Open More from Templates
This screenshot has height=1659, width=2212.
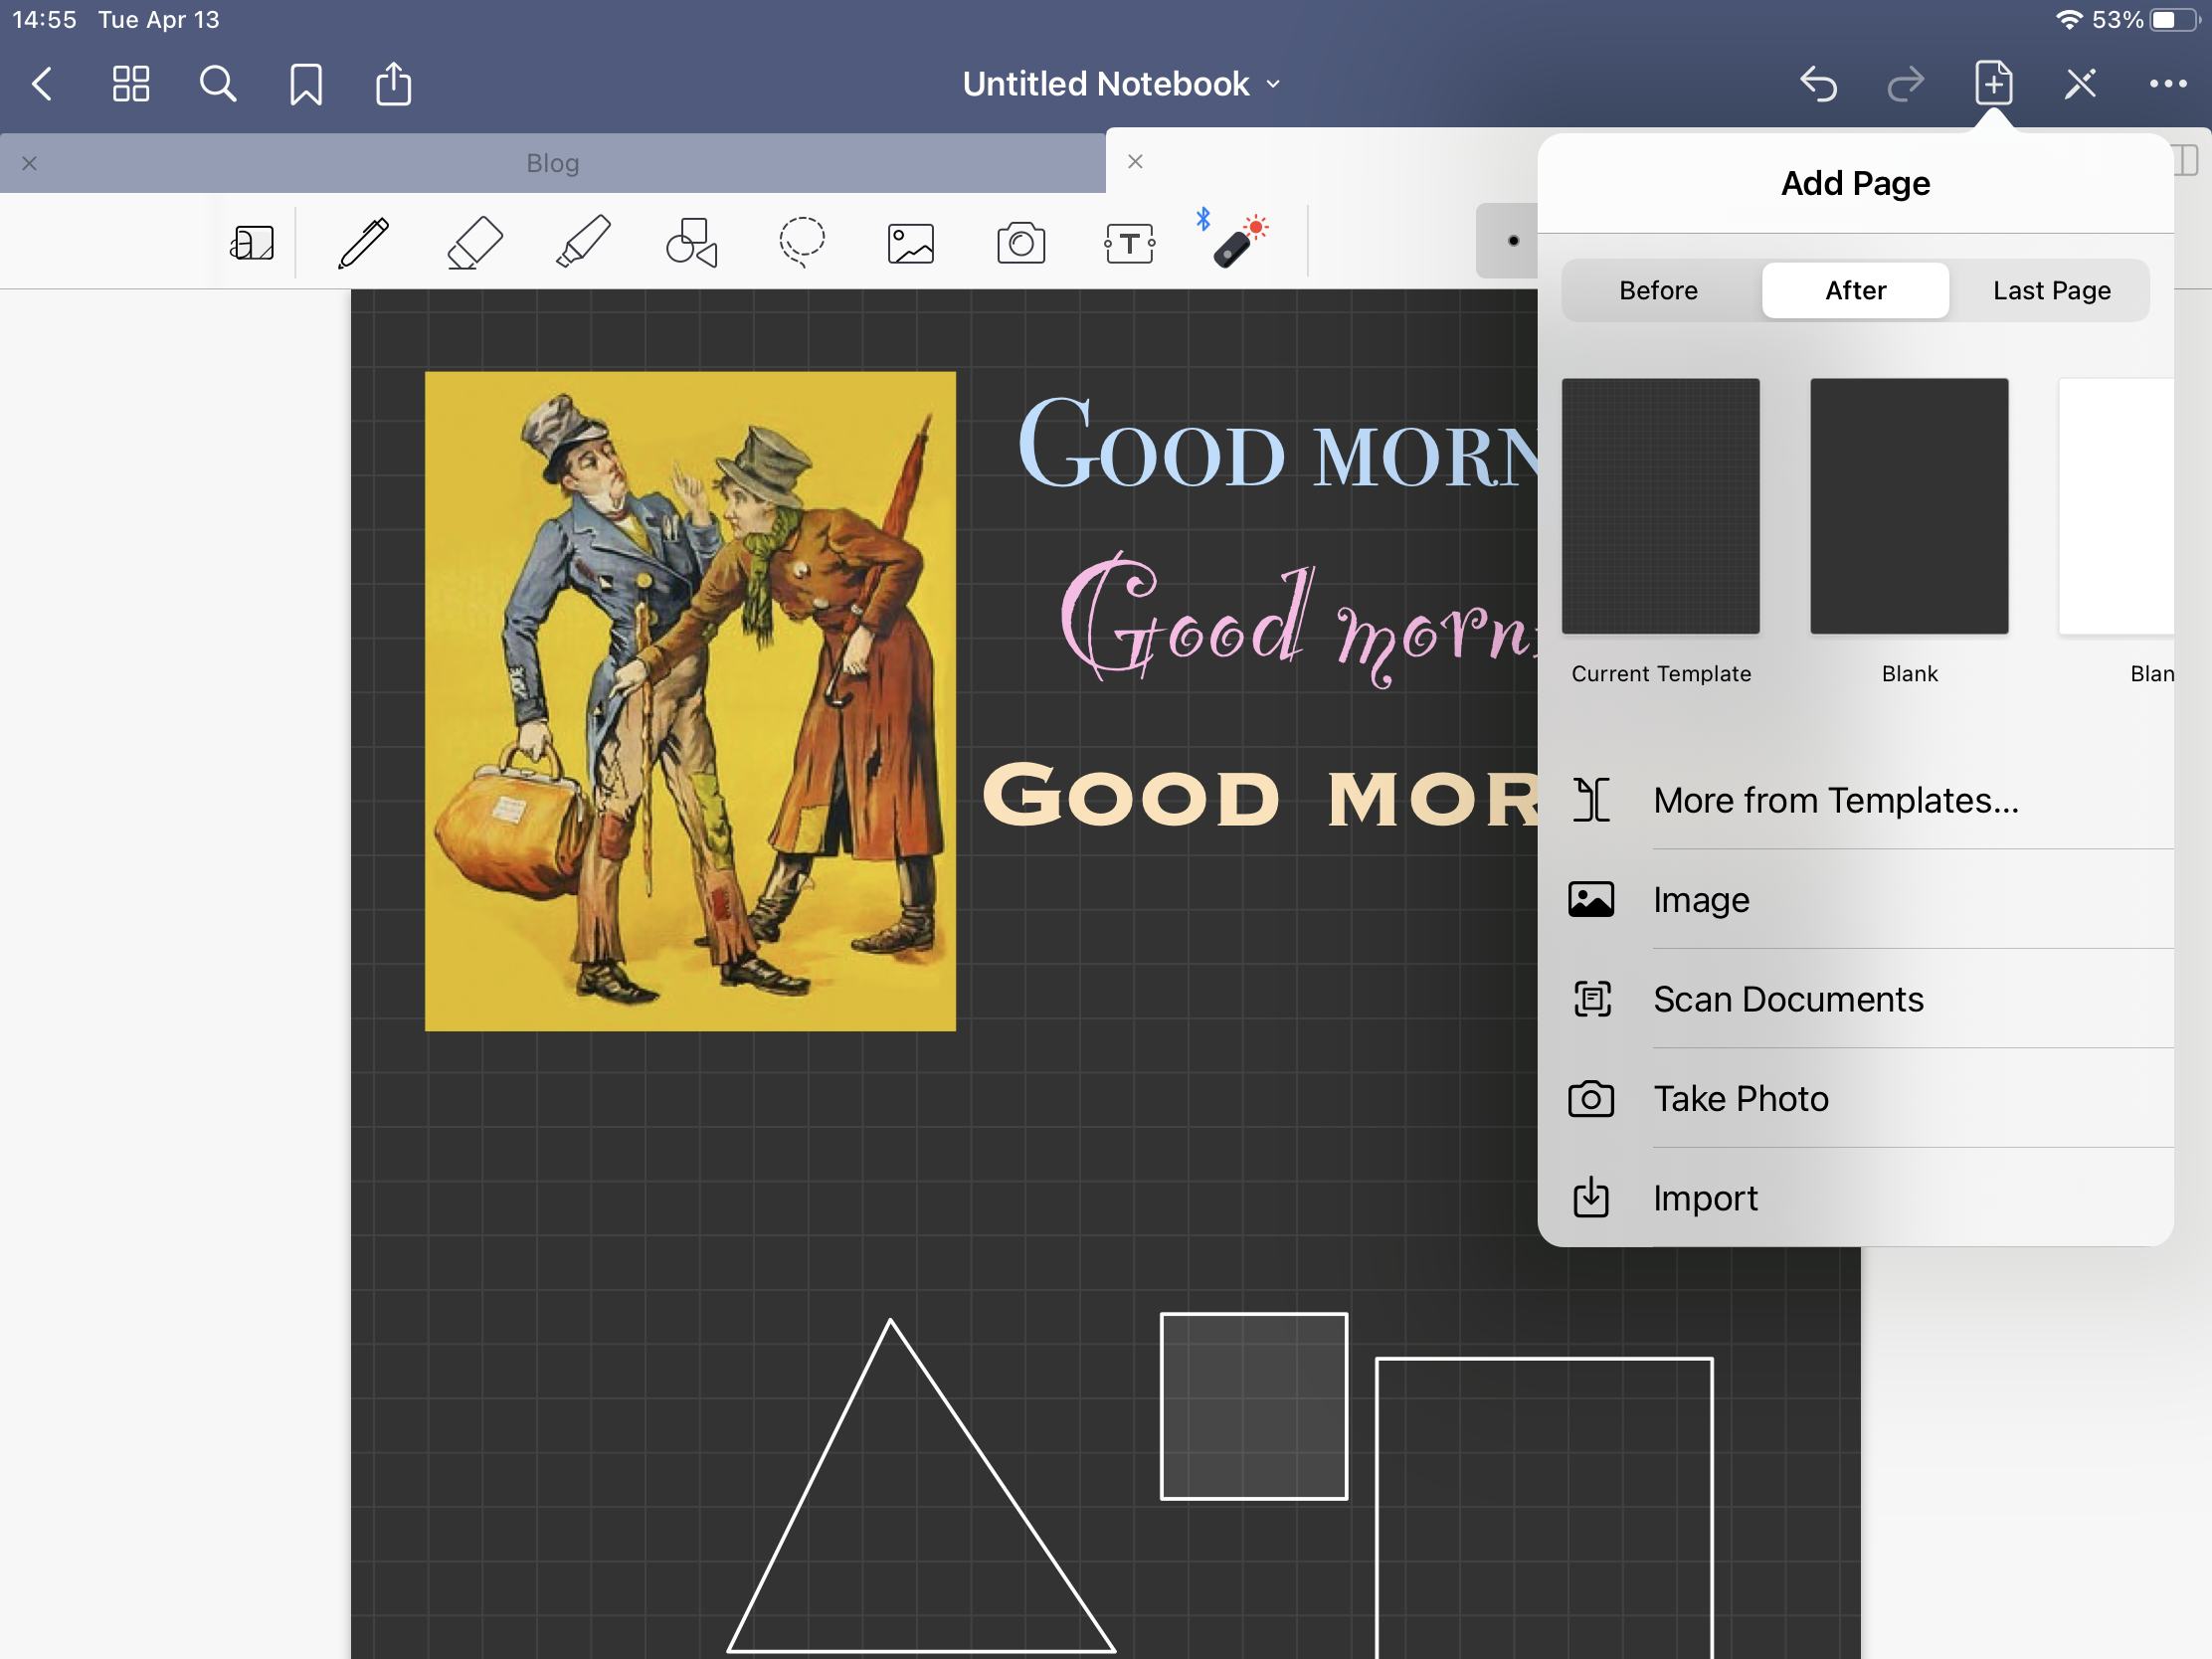point(1835,800)
